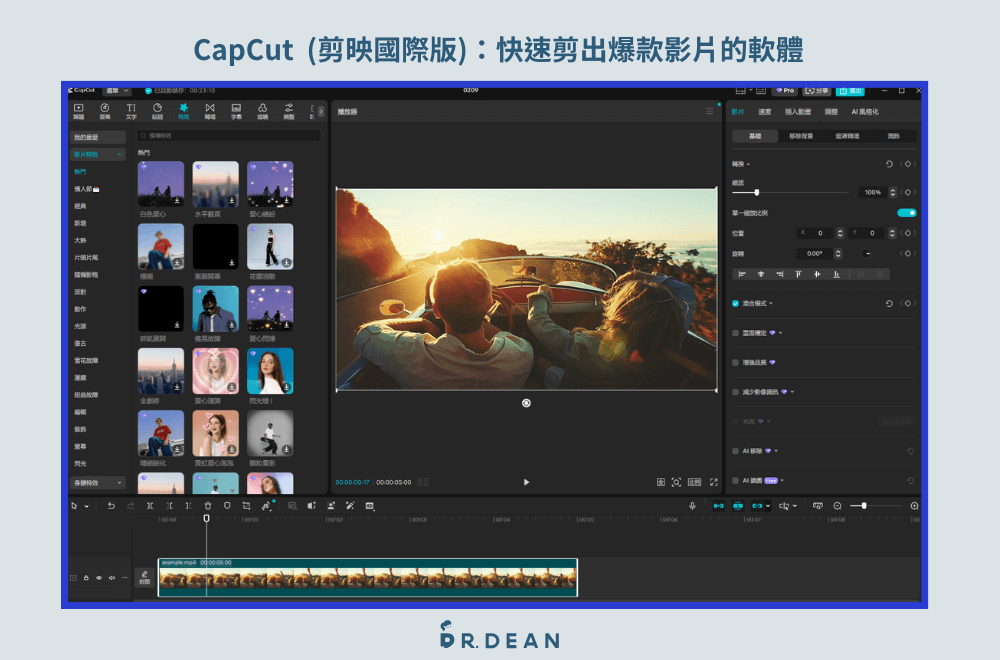
Task: Click the Pro upgrade button
Action: tap(785, 91)
